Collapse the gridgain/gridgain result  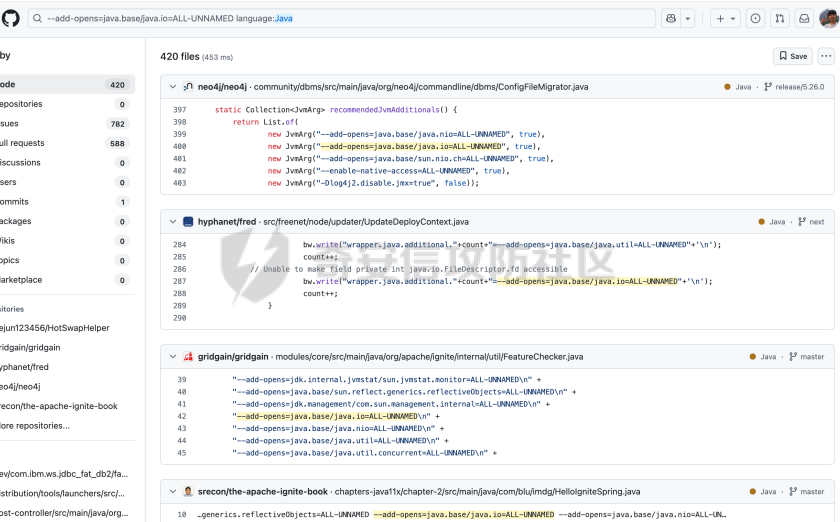[x=172, y=357]
